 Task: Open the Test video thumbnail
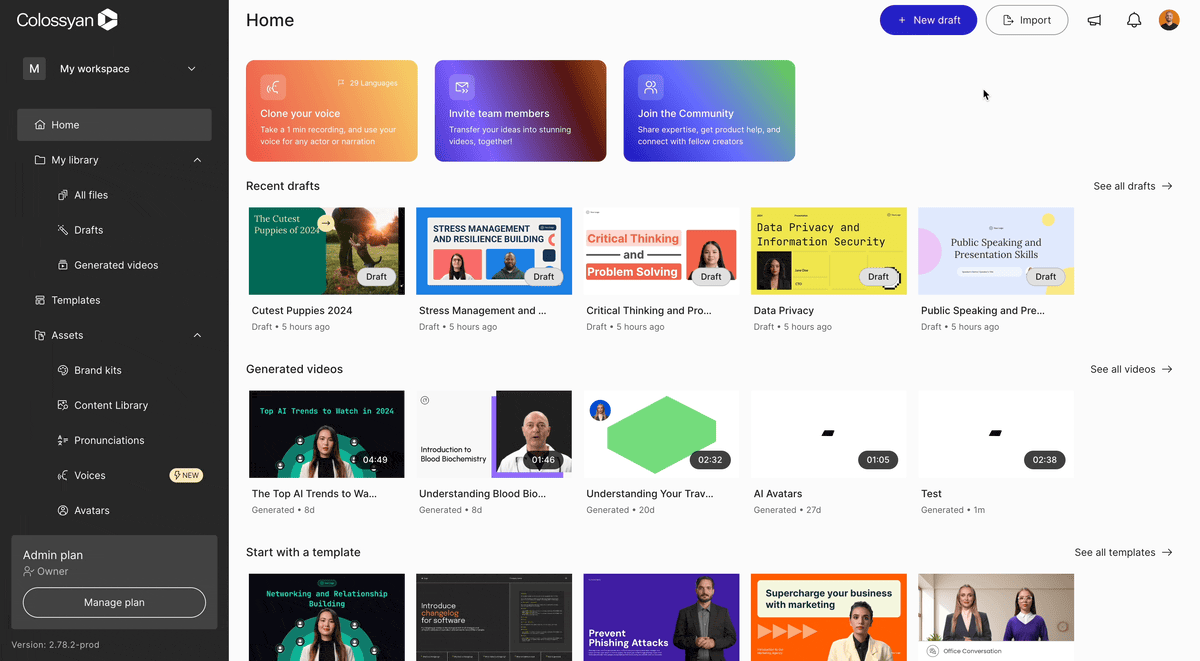coord(996,434)
